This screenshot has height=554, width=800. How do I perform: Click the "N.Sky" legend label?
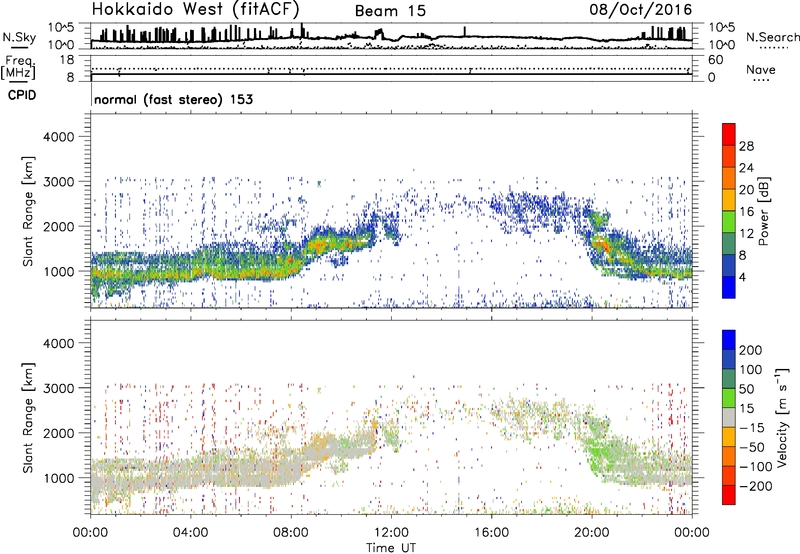point(19,37)
